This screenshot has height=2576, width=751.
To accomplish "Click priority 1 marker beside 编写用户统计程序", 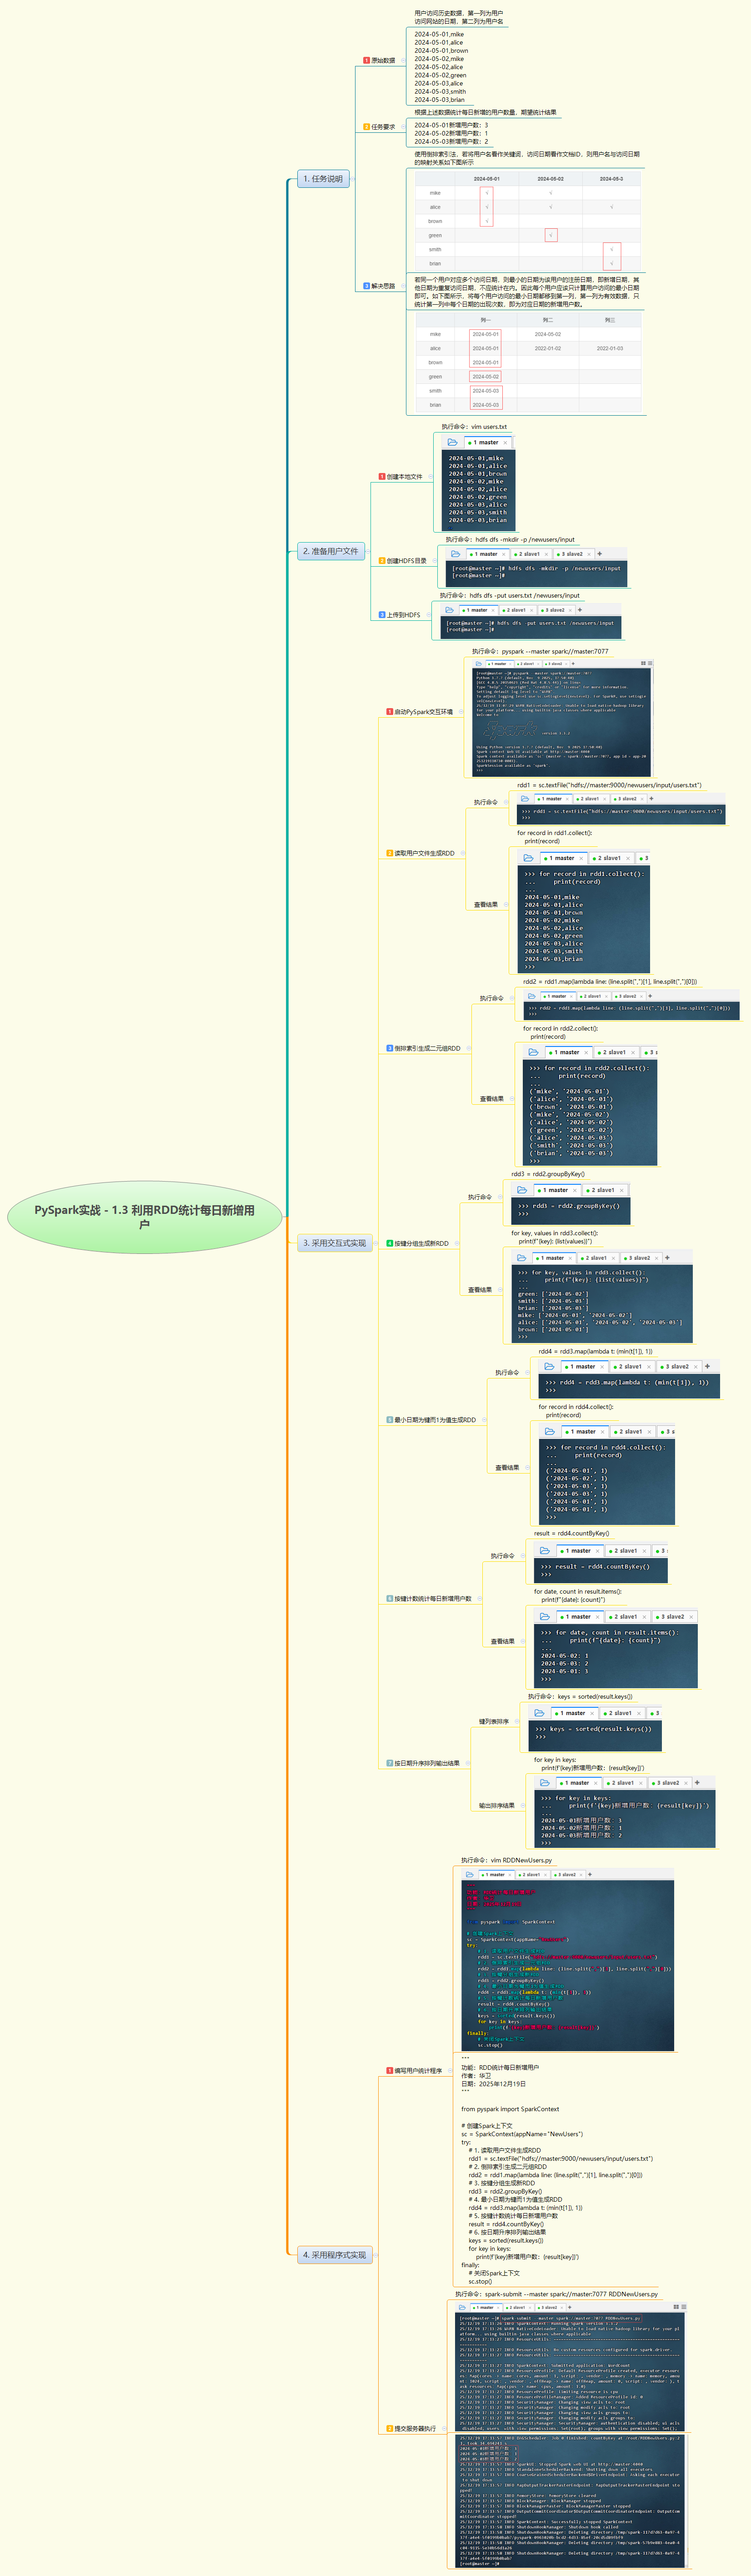I will (x=390, y=2071).
